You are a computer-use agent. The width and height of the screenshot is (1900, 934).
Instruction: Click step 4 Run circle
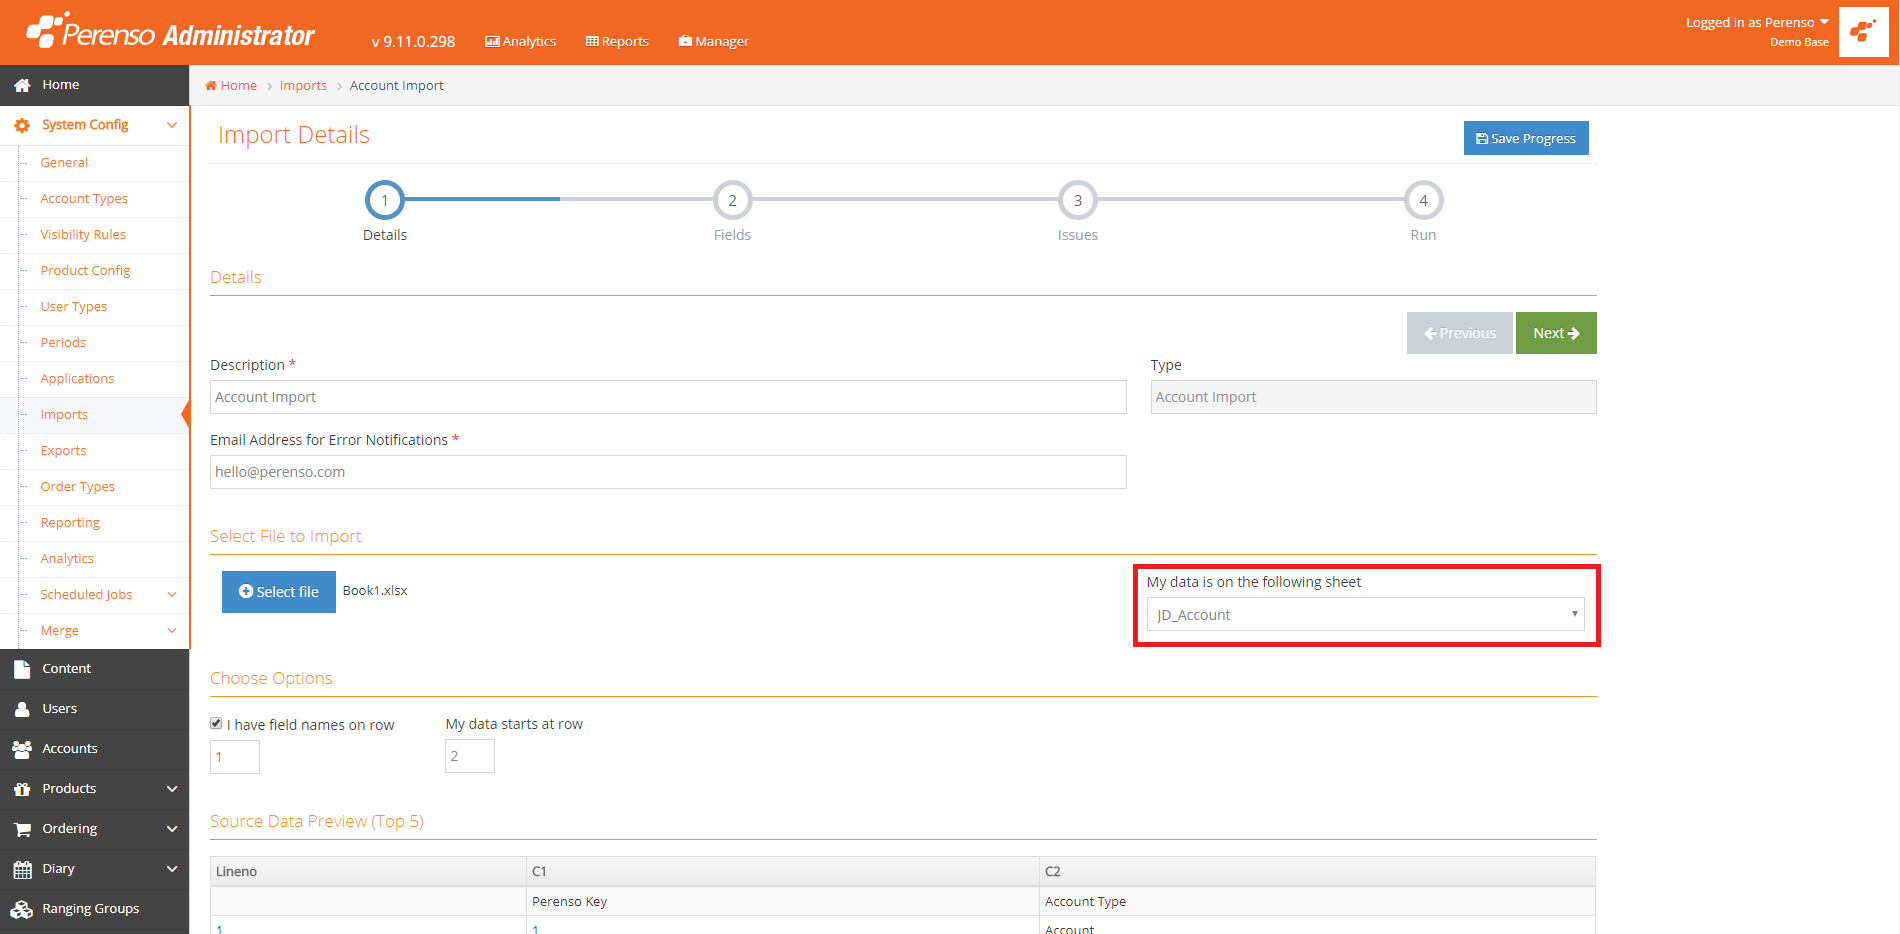[x=1423, y=200]
